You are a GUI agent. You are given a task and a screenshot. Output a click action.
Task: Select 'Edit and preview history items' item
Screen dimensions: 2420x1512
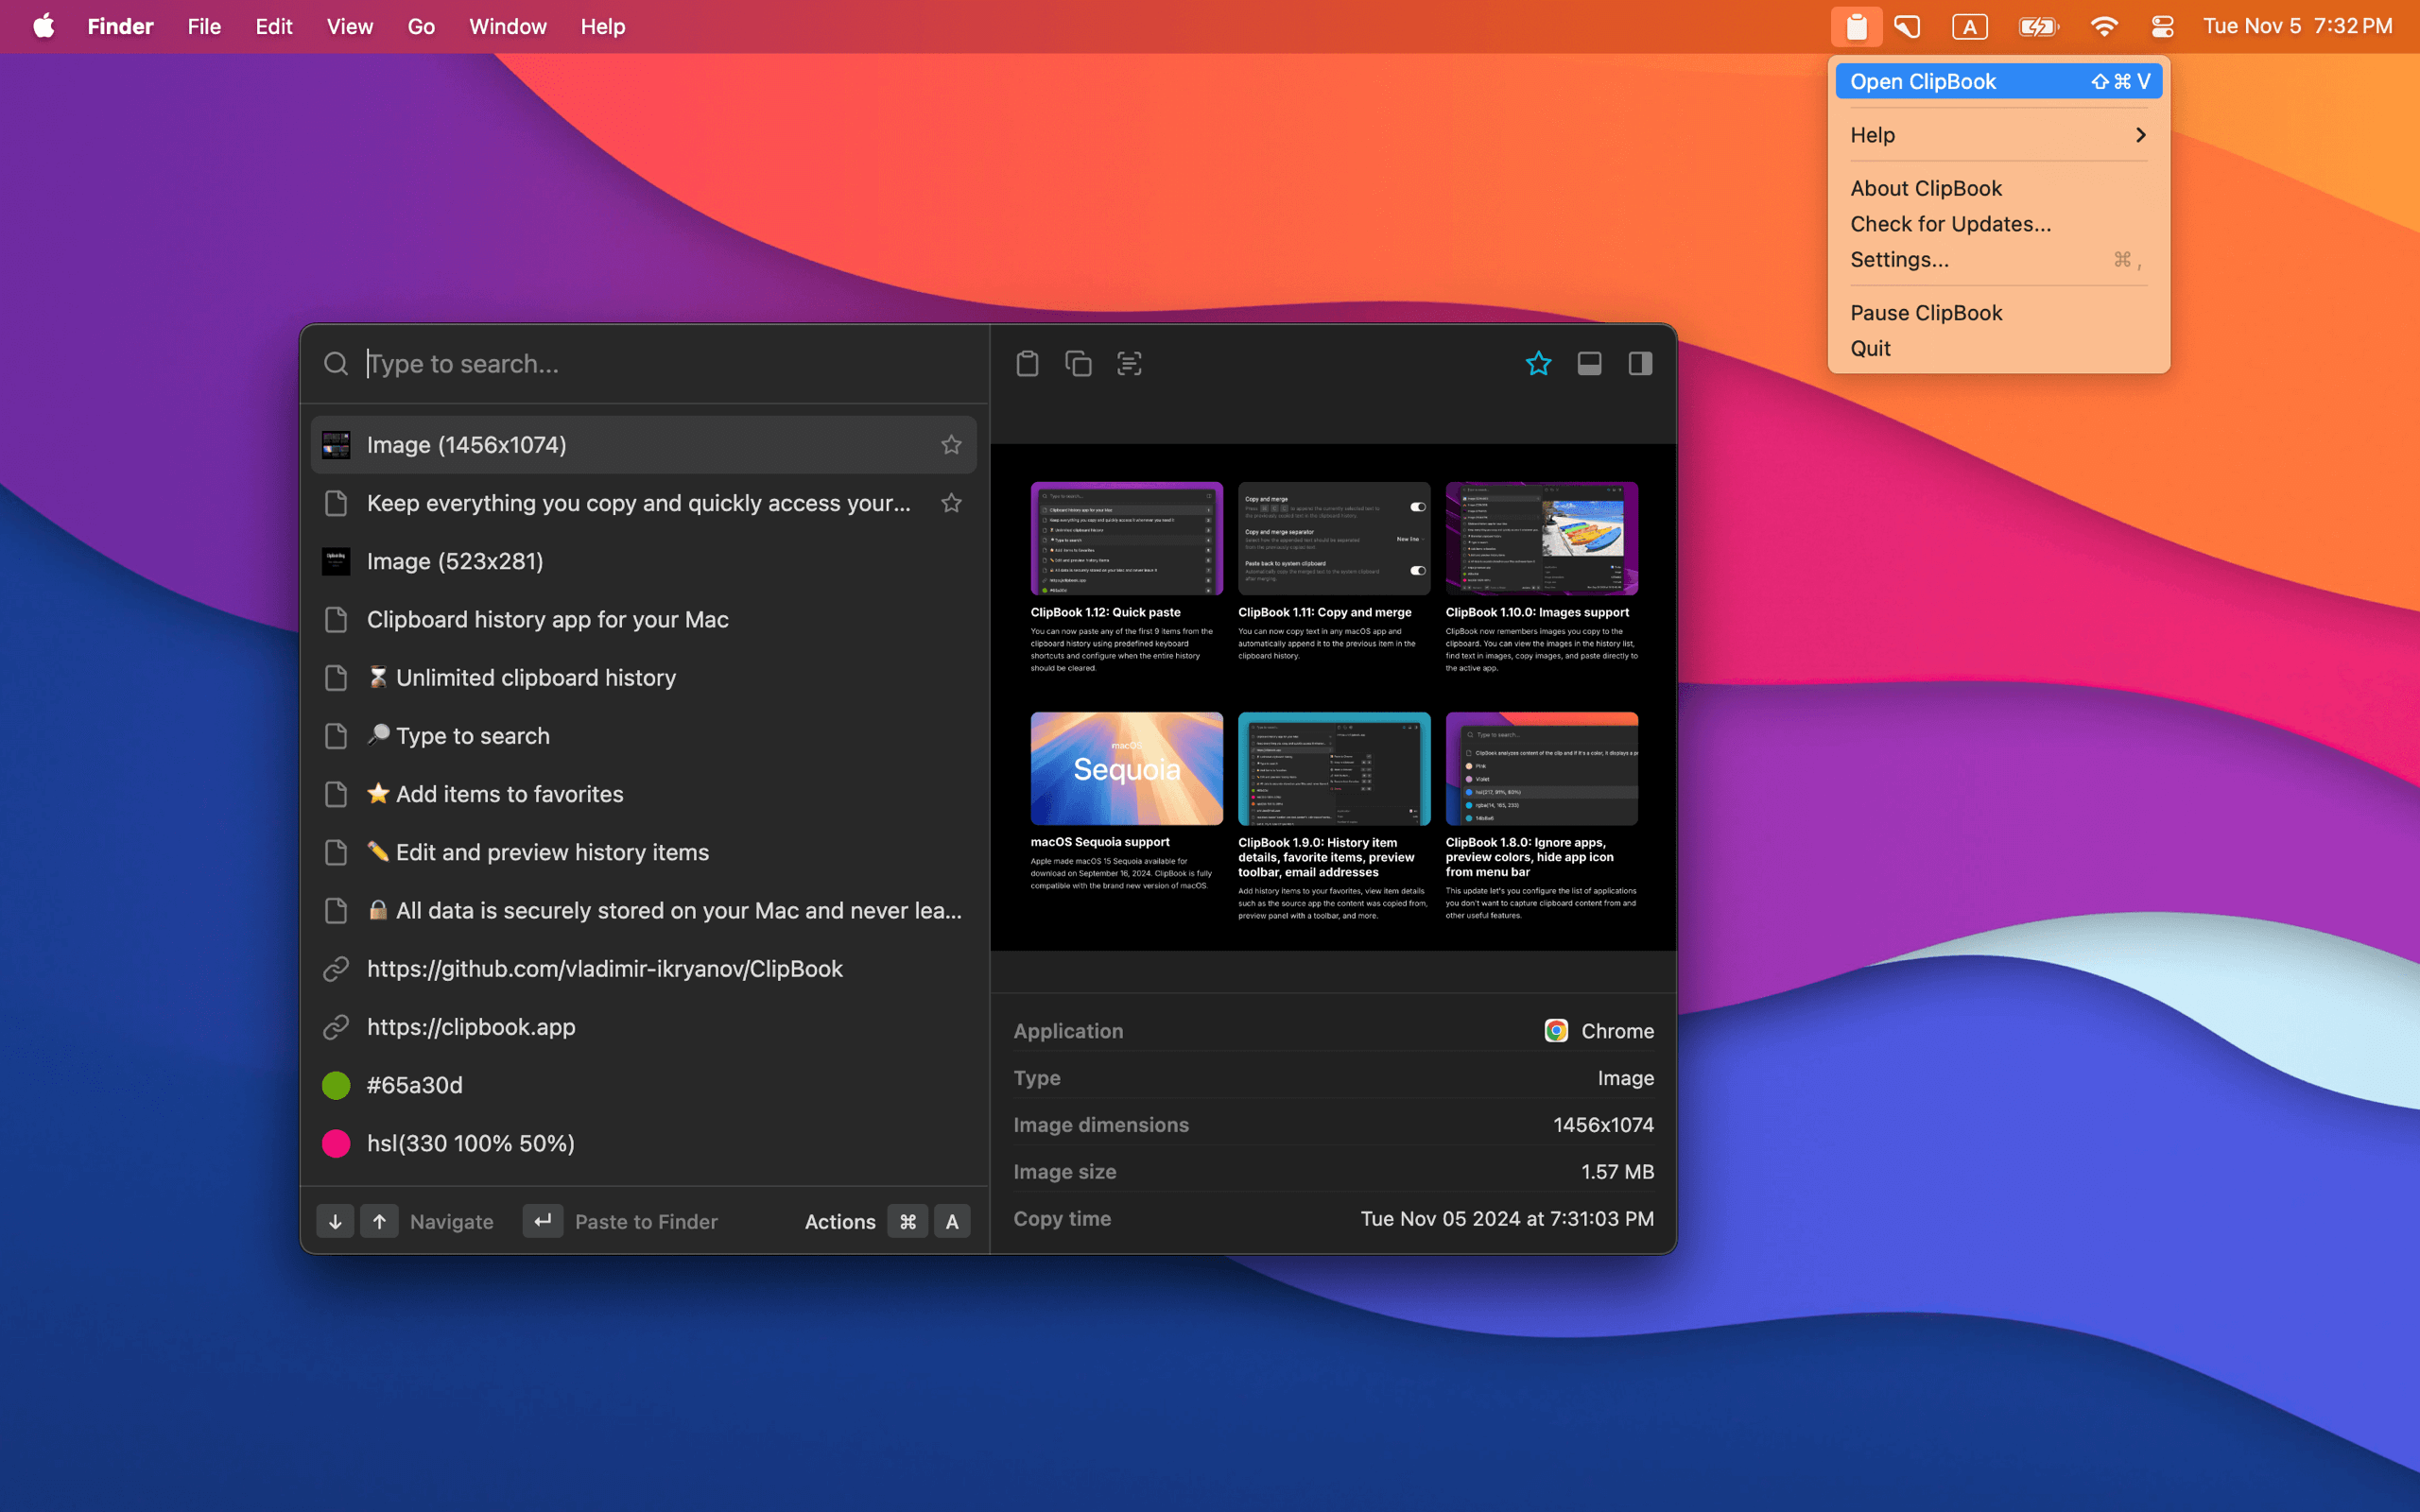point(644,852)
